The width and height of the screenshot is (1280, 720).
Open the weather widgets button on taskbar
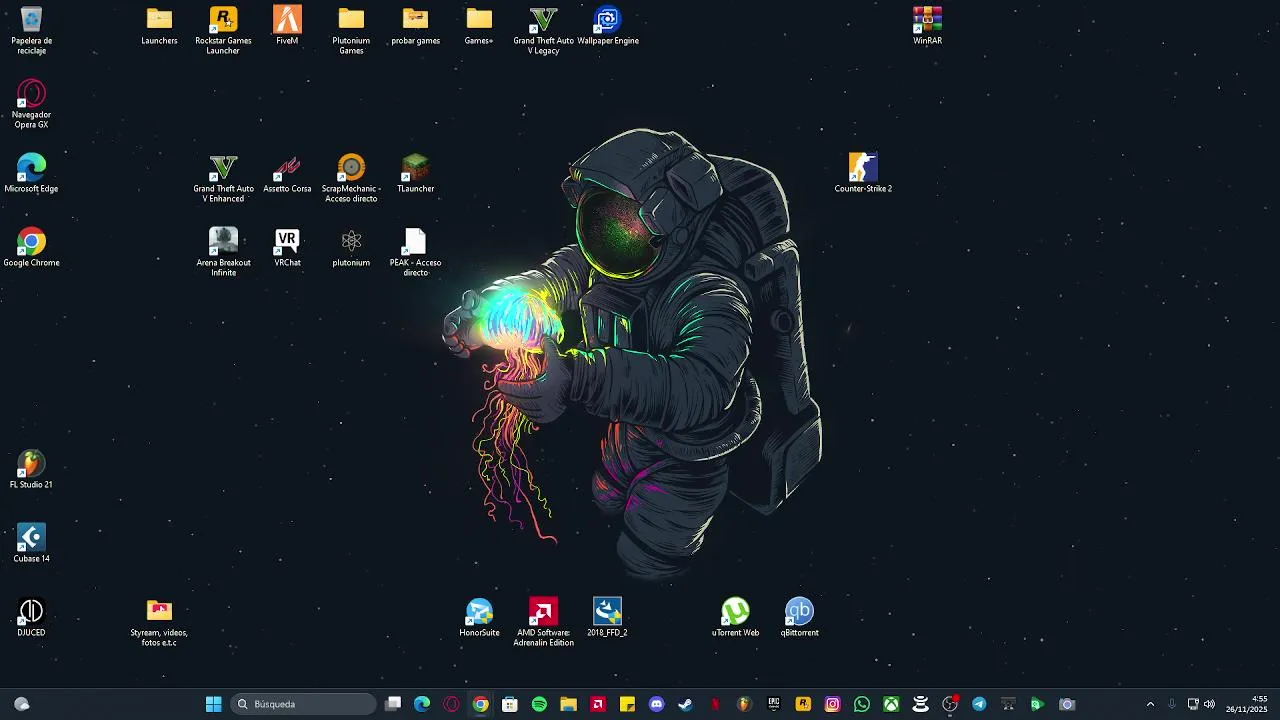pos(22,704)
